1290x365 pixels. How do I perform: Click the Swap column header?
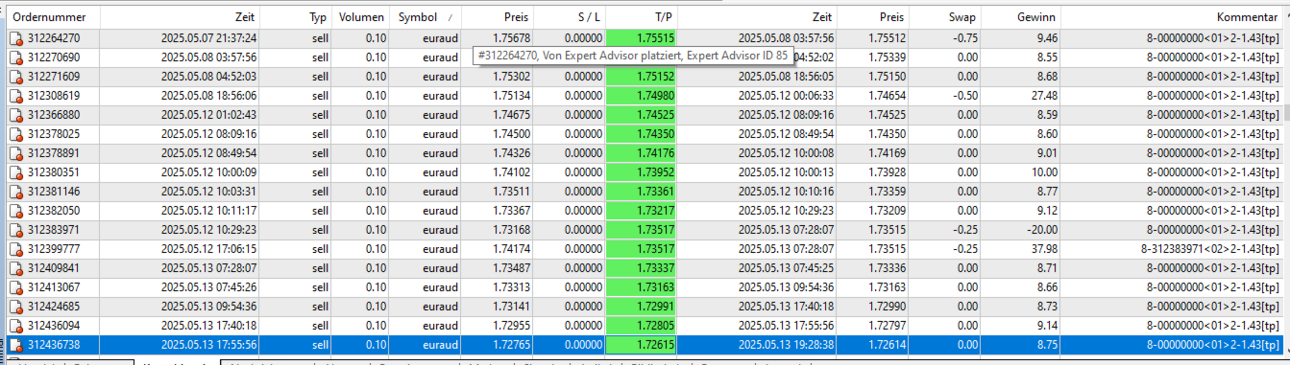(946, 18)
